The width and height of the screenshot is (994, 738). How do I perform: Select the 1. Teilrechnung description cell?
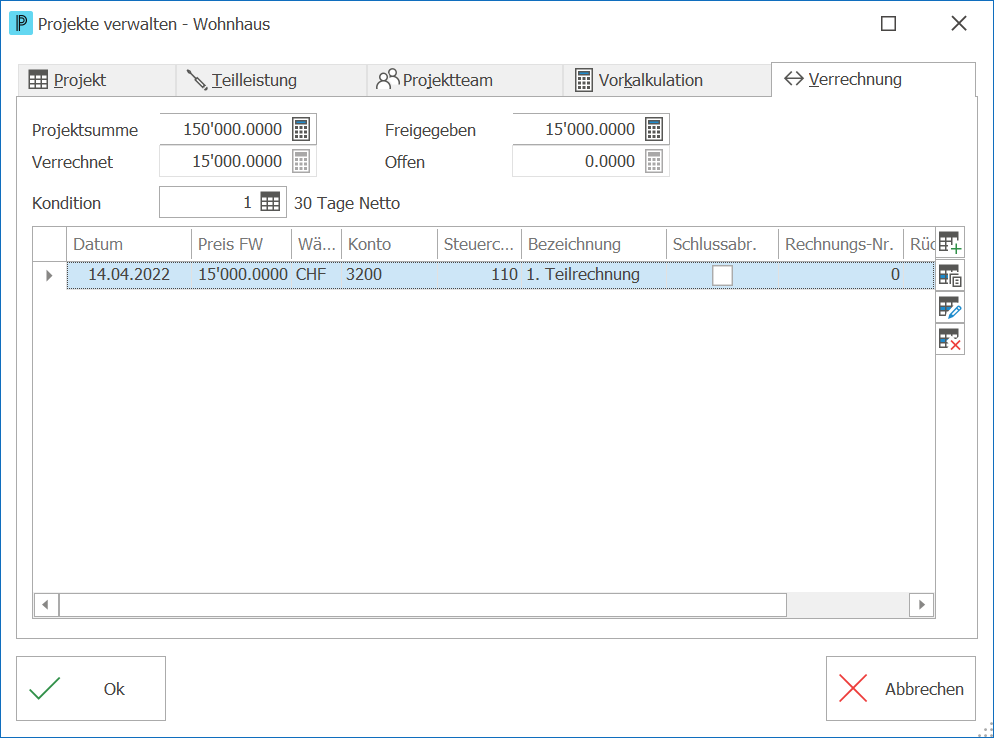(593, 275)
